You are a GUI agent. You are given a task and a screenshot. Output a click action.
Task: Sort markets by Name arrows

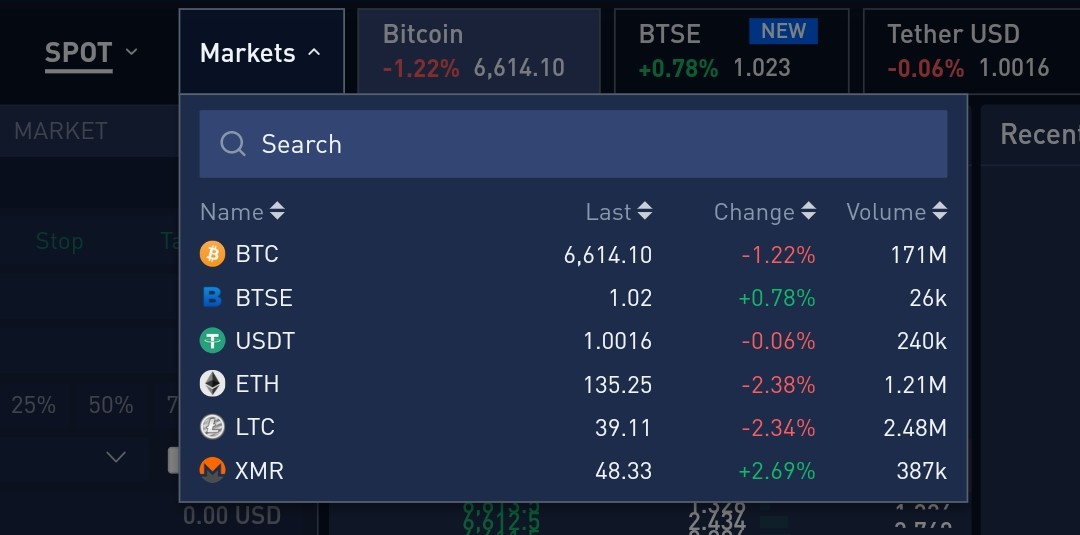tap(277, 212)
